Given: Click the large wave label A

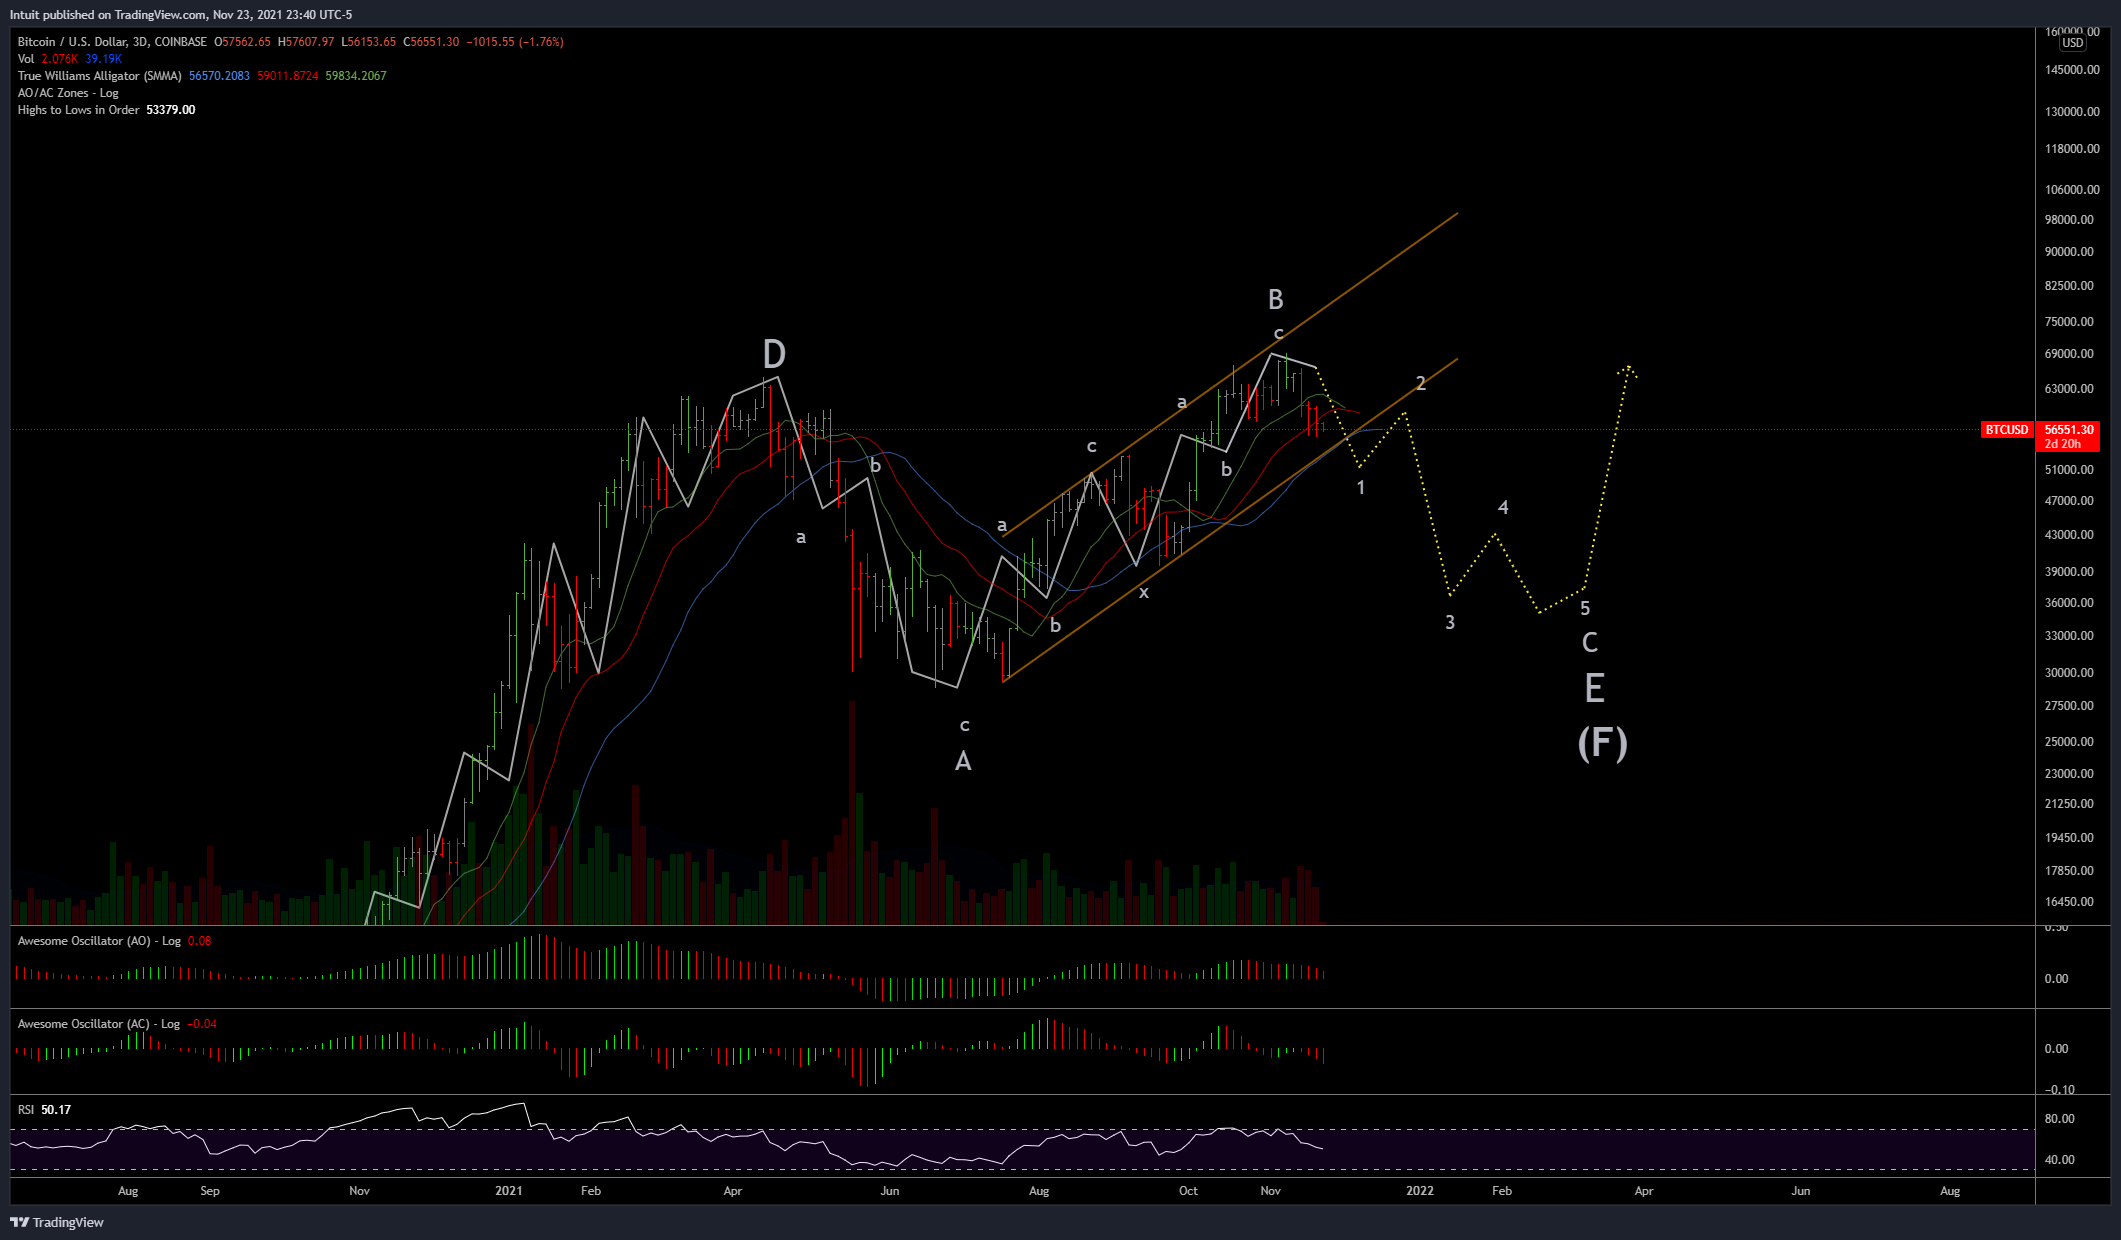Looking at the screenshot, I should [963, 762].
